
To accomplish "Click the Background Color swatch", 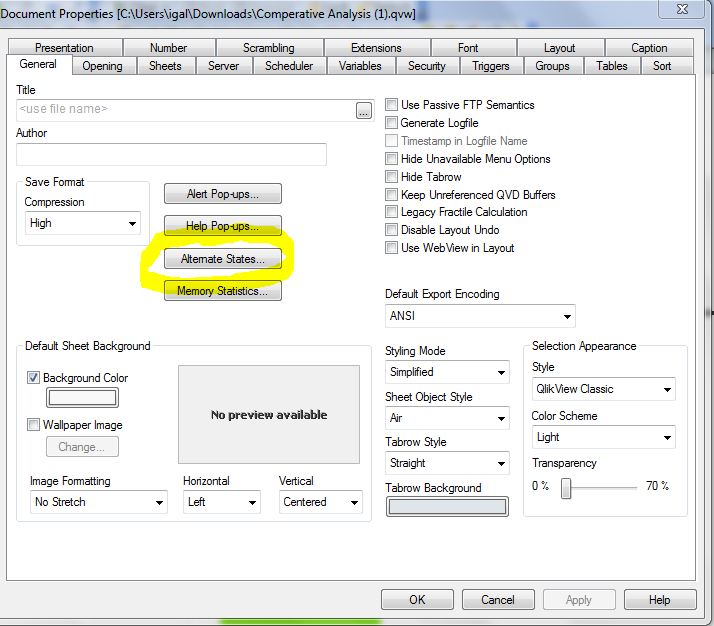I will click(83, 398).
